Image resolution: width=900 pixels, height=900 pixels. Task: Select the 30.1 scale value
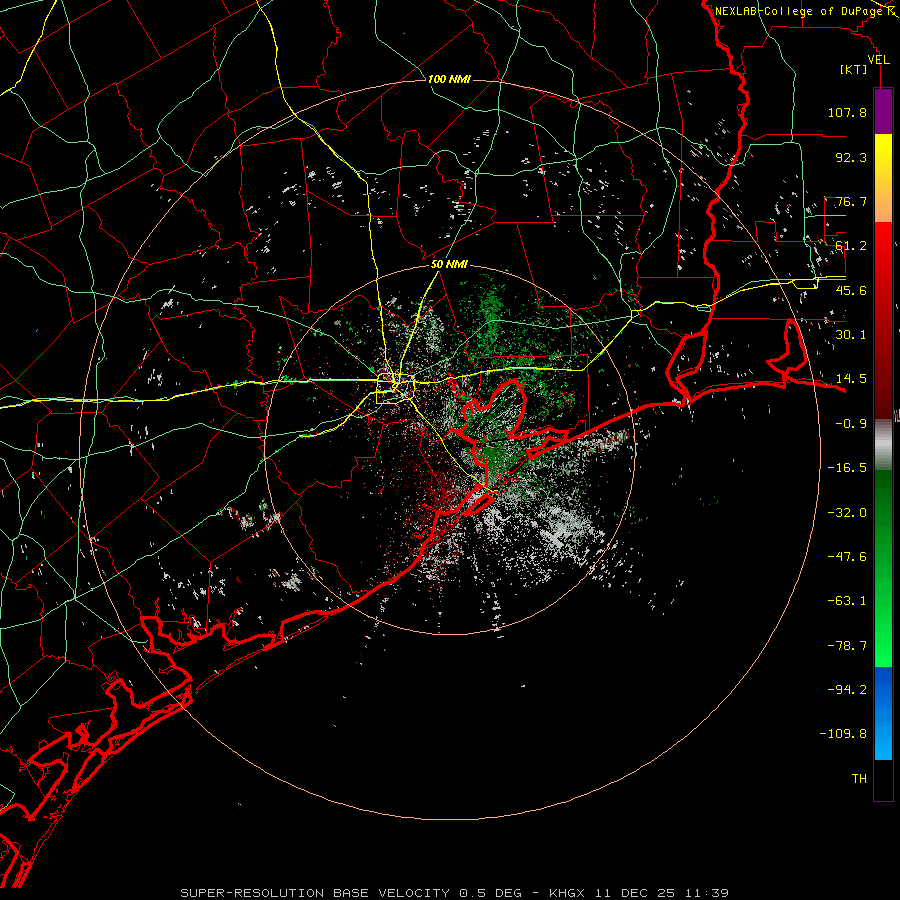click(851, 335)
